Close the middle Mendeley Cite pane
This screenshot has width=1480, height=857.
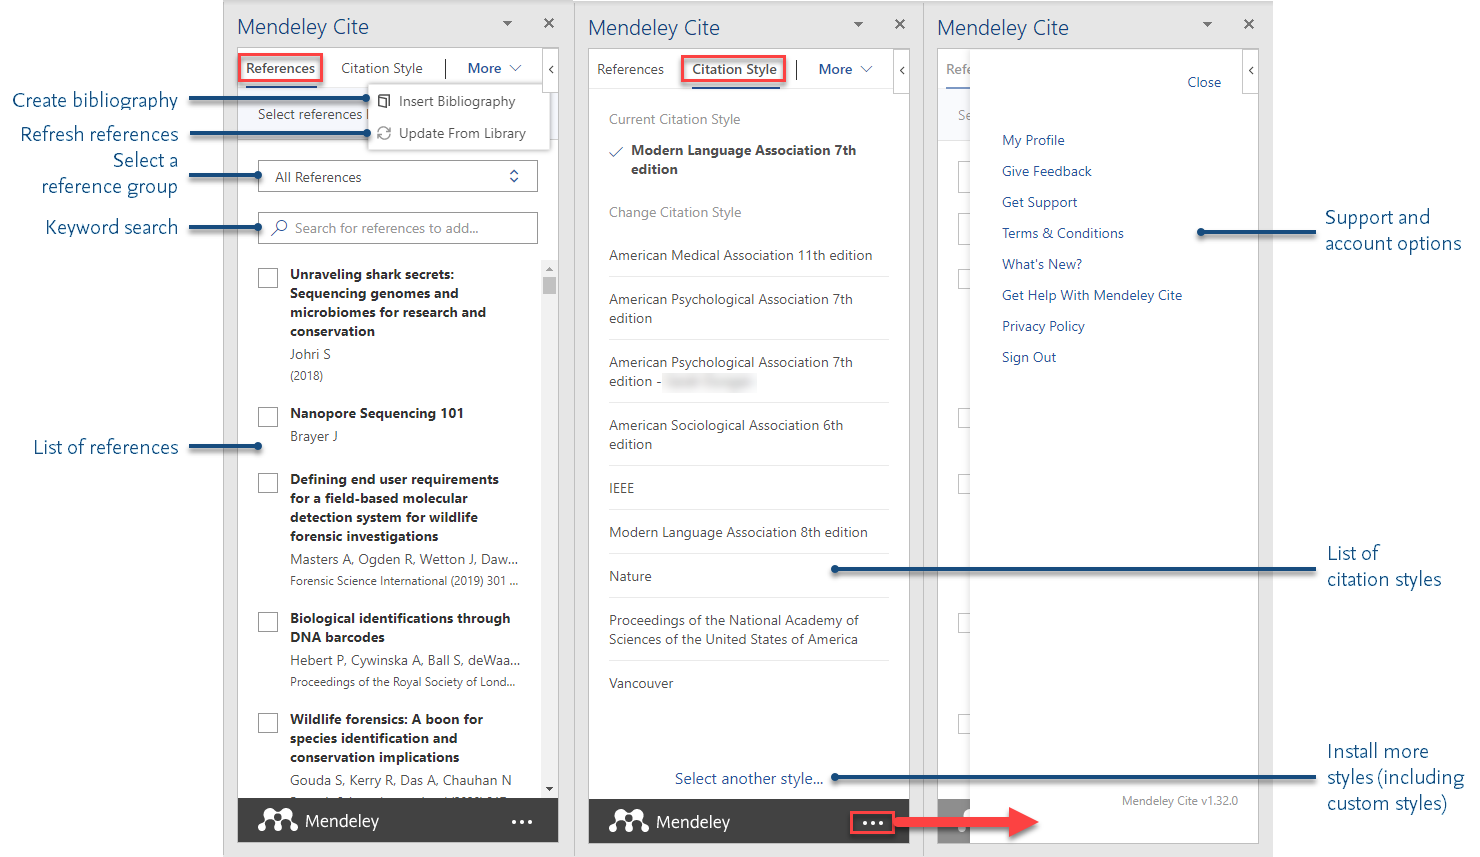900,24
